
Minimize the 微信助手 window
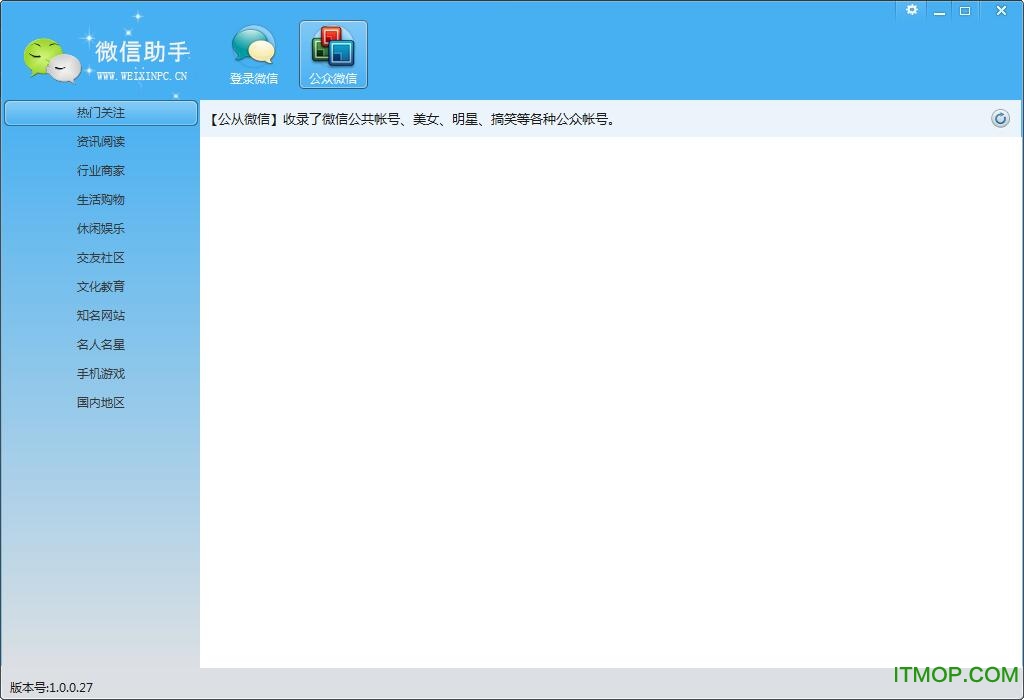pos(938,10)
